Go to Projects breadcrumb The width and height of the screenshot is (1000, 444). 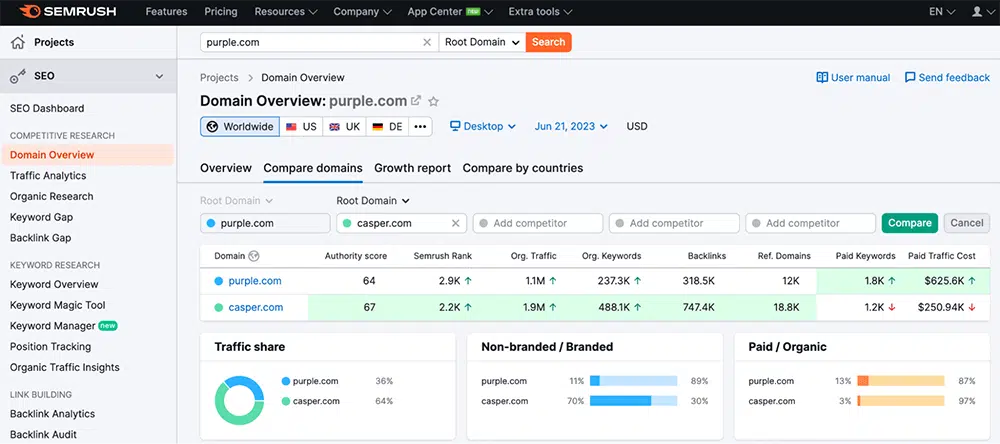point(219,77)
